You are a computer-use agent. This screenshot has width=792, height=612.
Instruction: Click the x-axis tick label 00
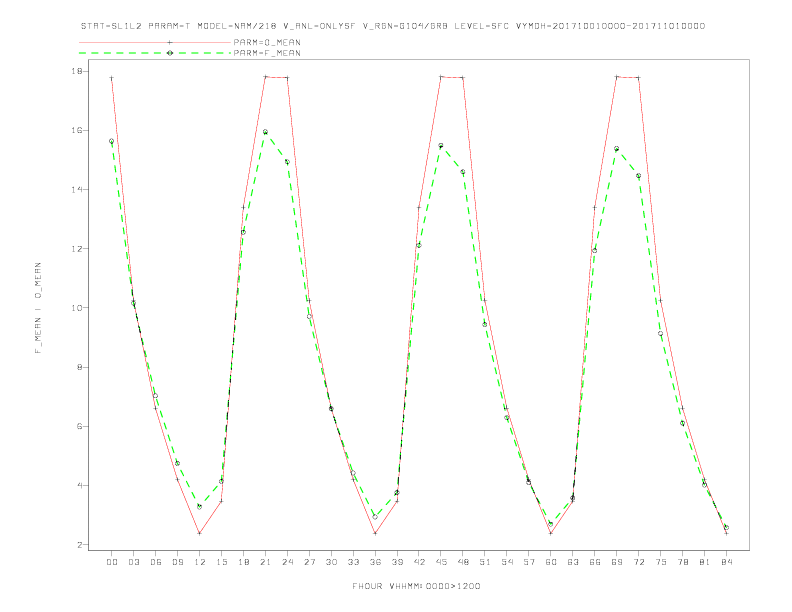coord(112,562)
